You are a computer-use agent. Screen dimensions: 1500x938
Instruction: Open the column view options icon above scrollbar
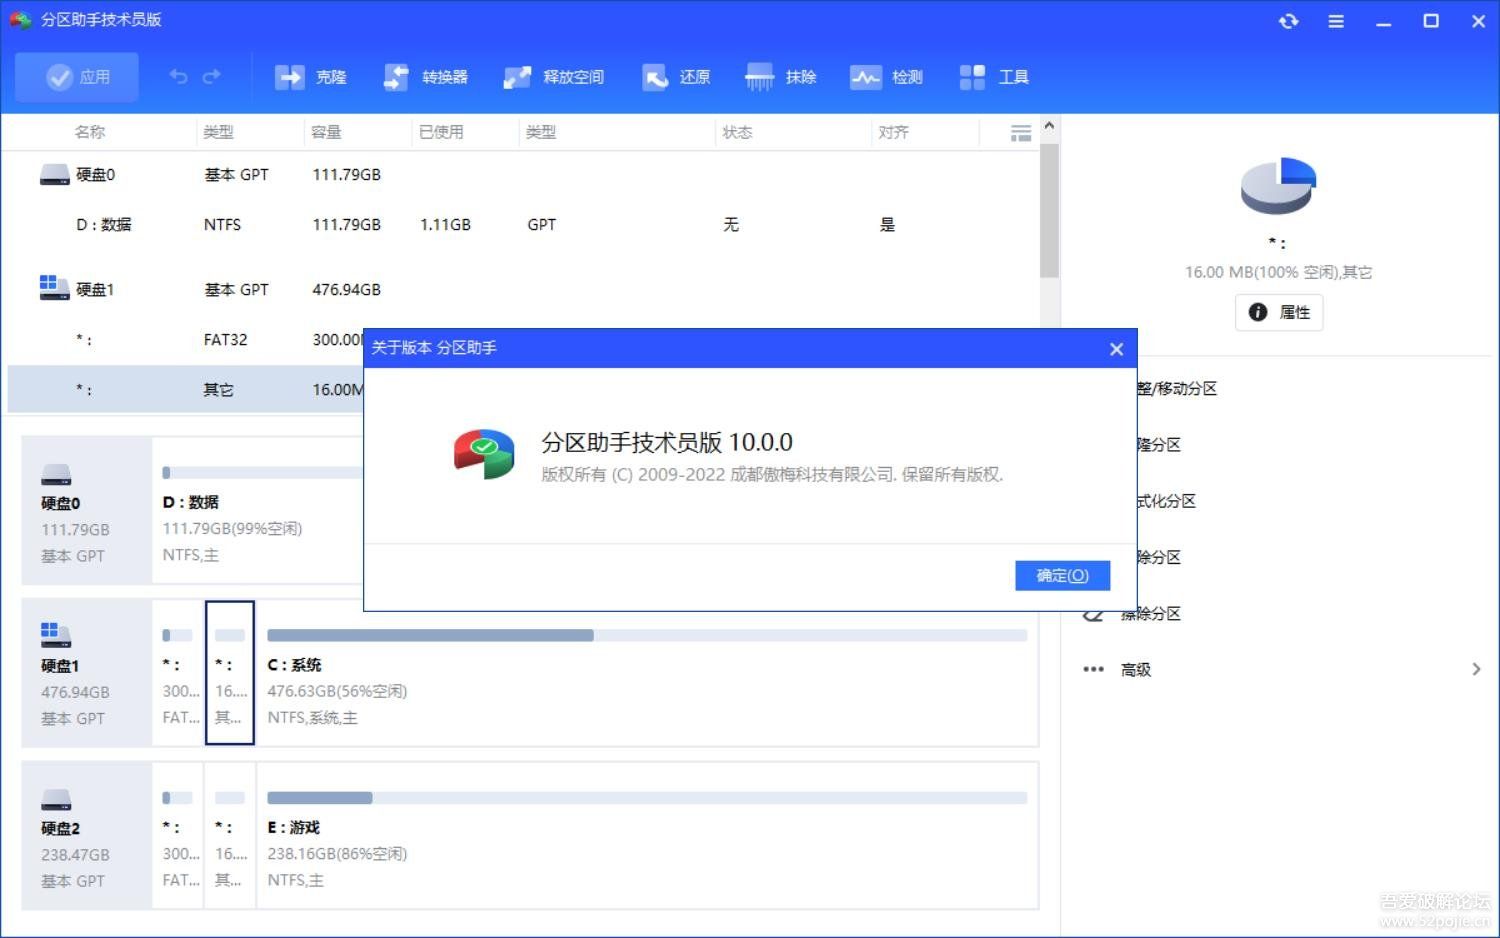pos(1021,131)
